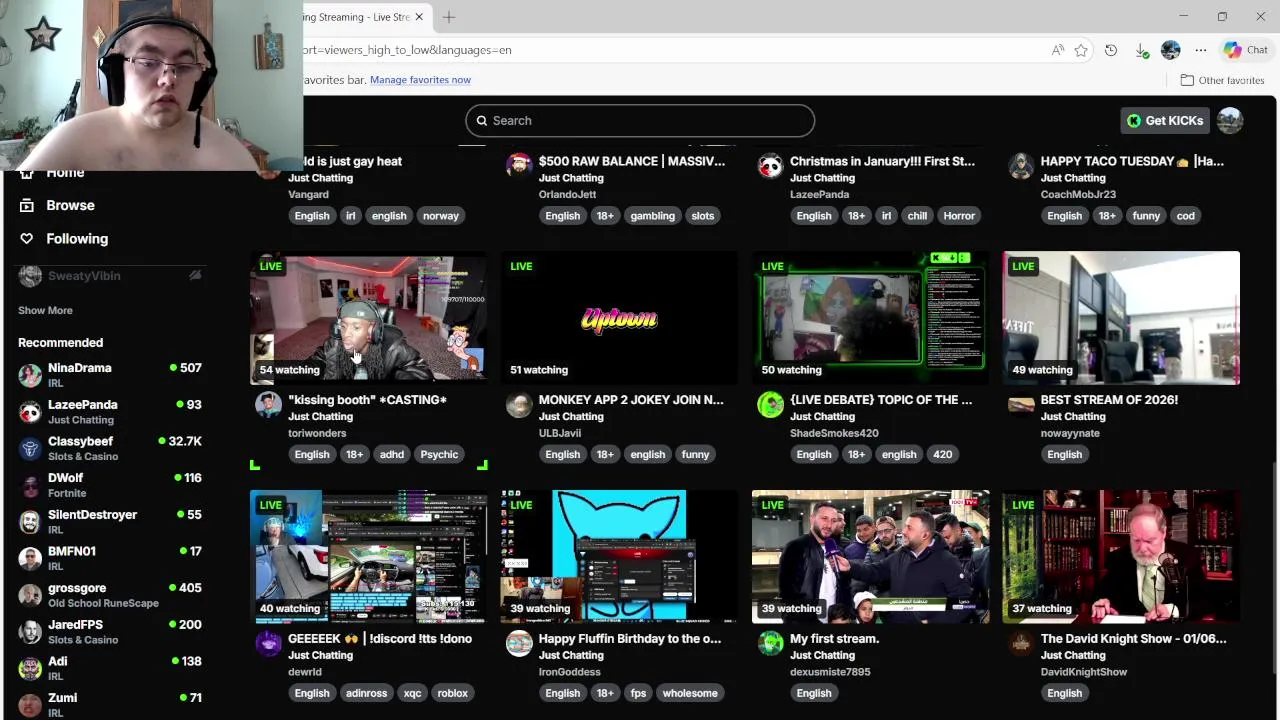Click Just Chatting under My first stream
Screen dimensions: 1280x720
pos(822,655)
